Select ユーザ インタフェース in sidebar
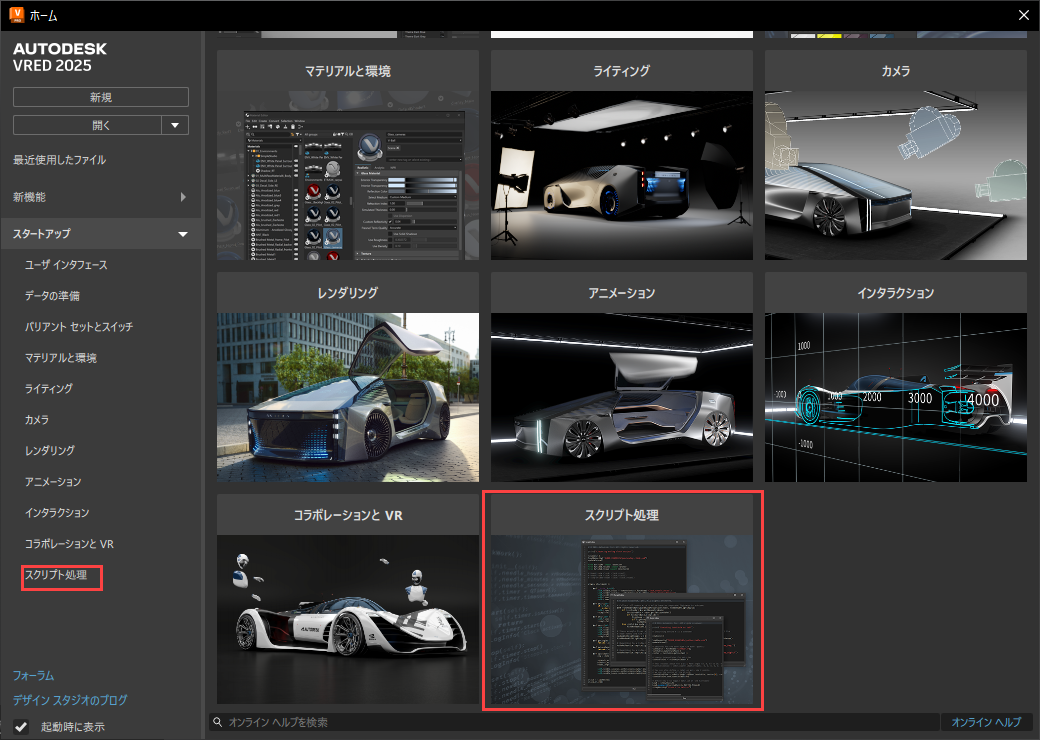The width and height of the screenshot is (1040, 740). 66,265
